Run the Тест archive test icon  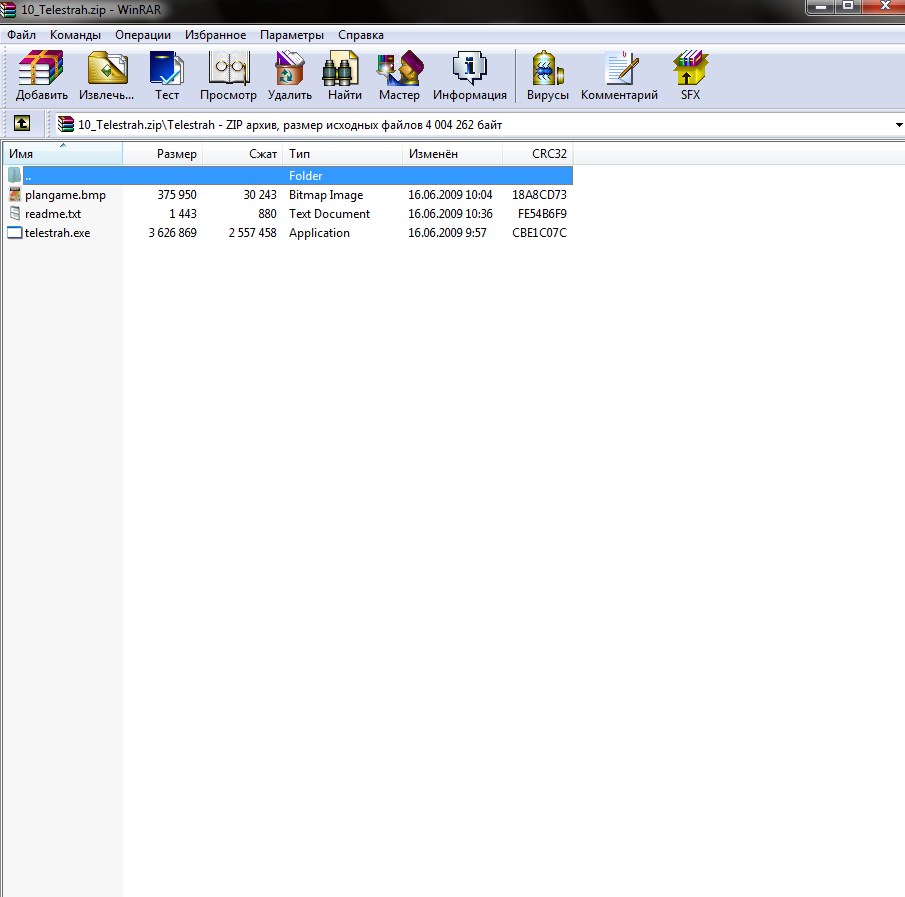click(x=167, y=68)
